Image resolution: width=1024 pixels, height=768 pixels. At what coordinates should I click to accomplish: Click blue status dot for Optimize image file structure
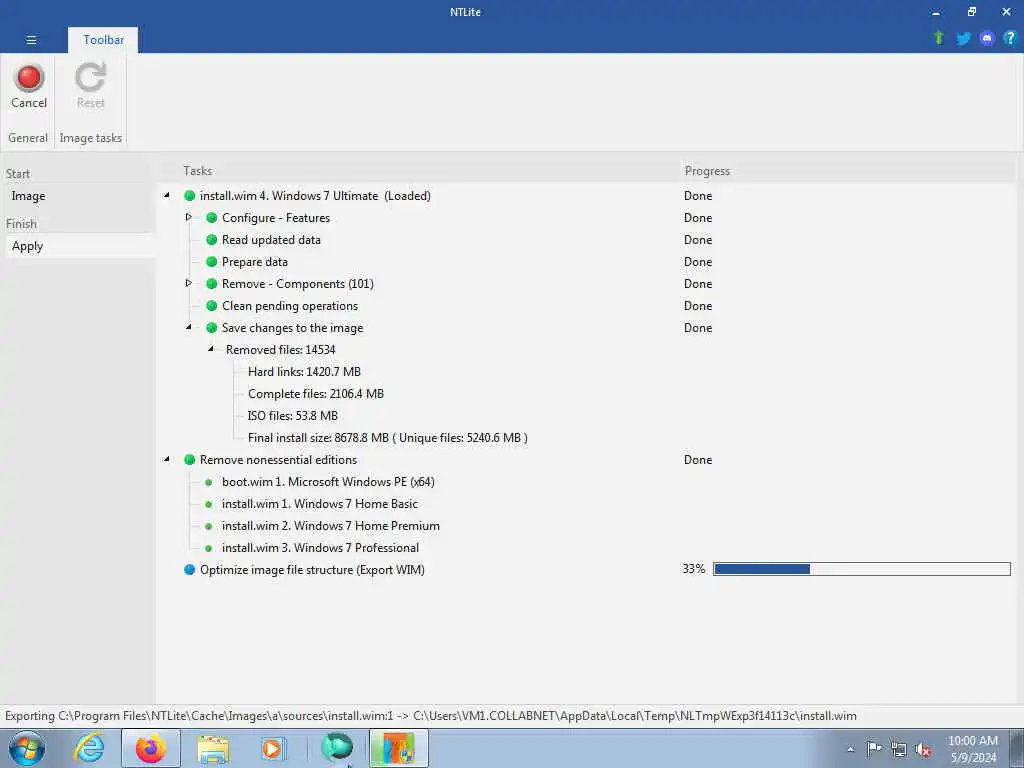click(x=189, y=569)
